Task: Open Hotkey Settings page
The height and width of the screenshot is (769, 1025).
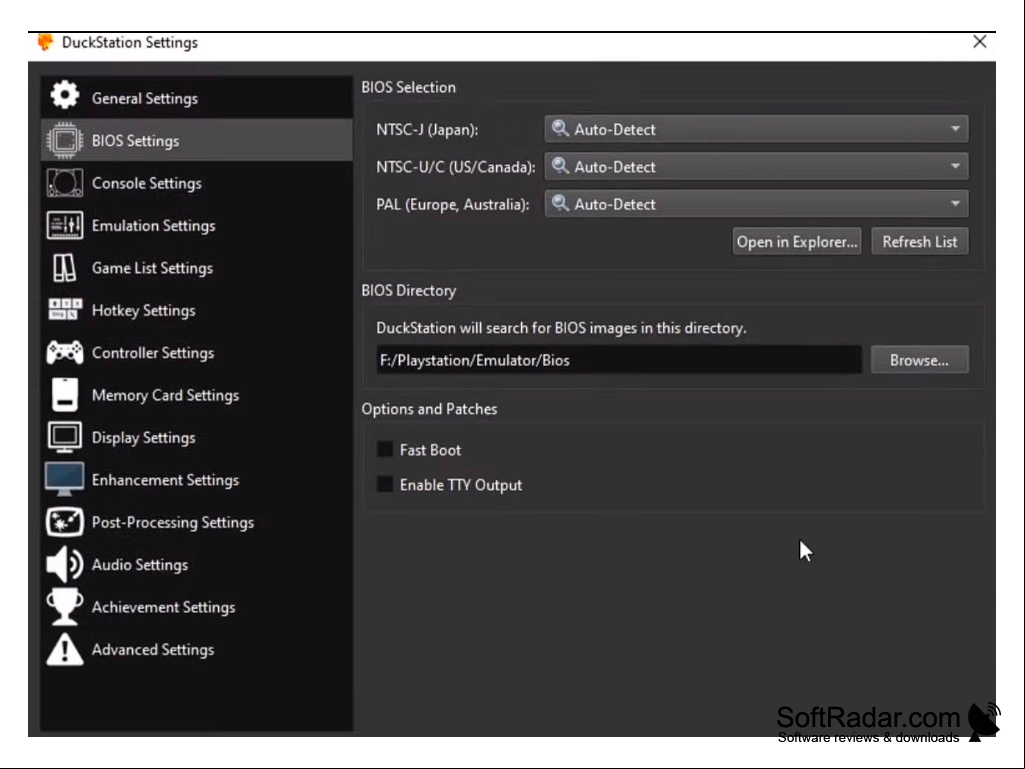Action: pos(197,310)
